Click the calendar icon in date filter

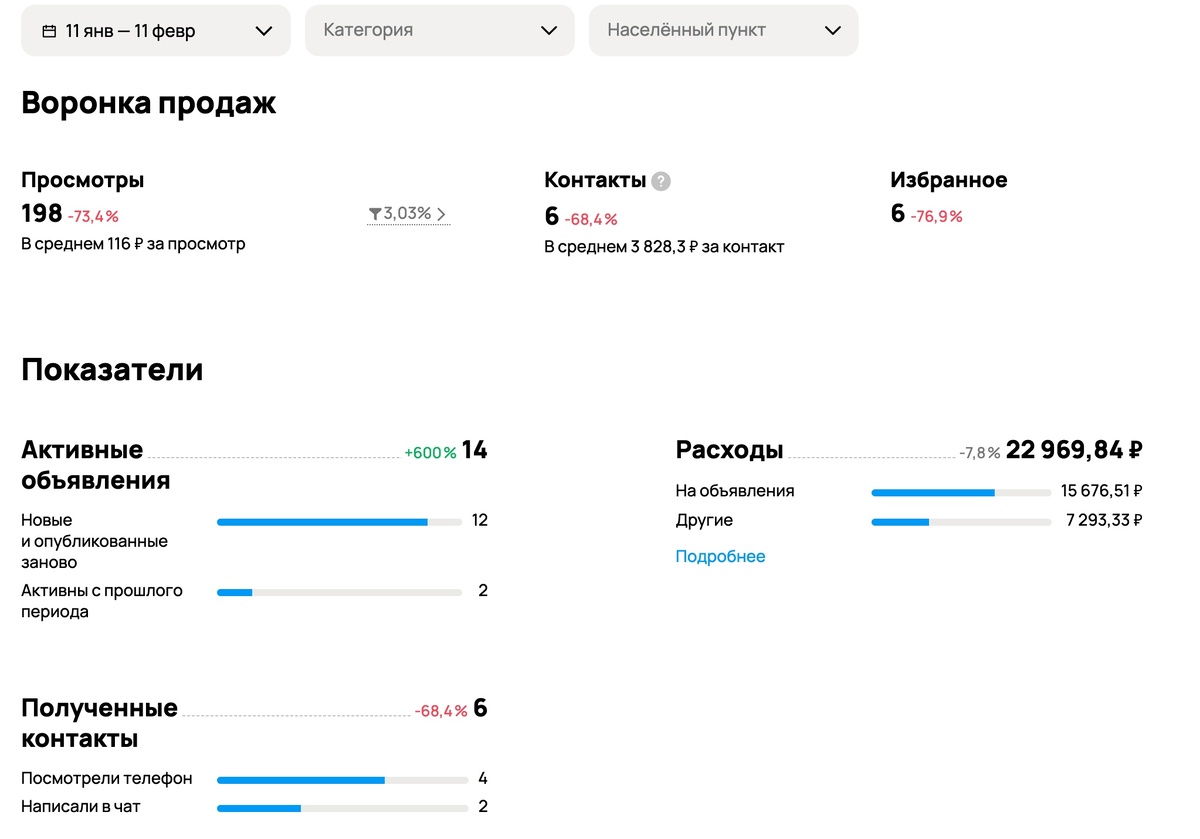click(49, 31)
